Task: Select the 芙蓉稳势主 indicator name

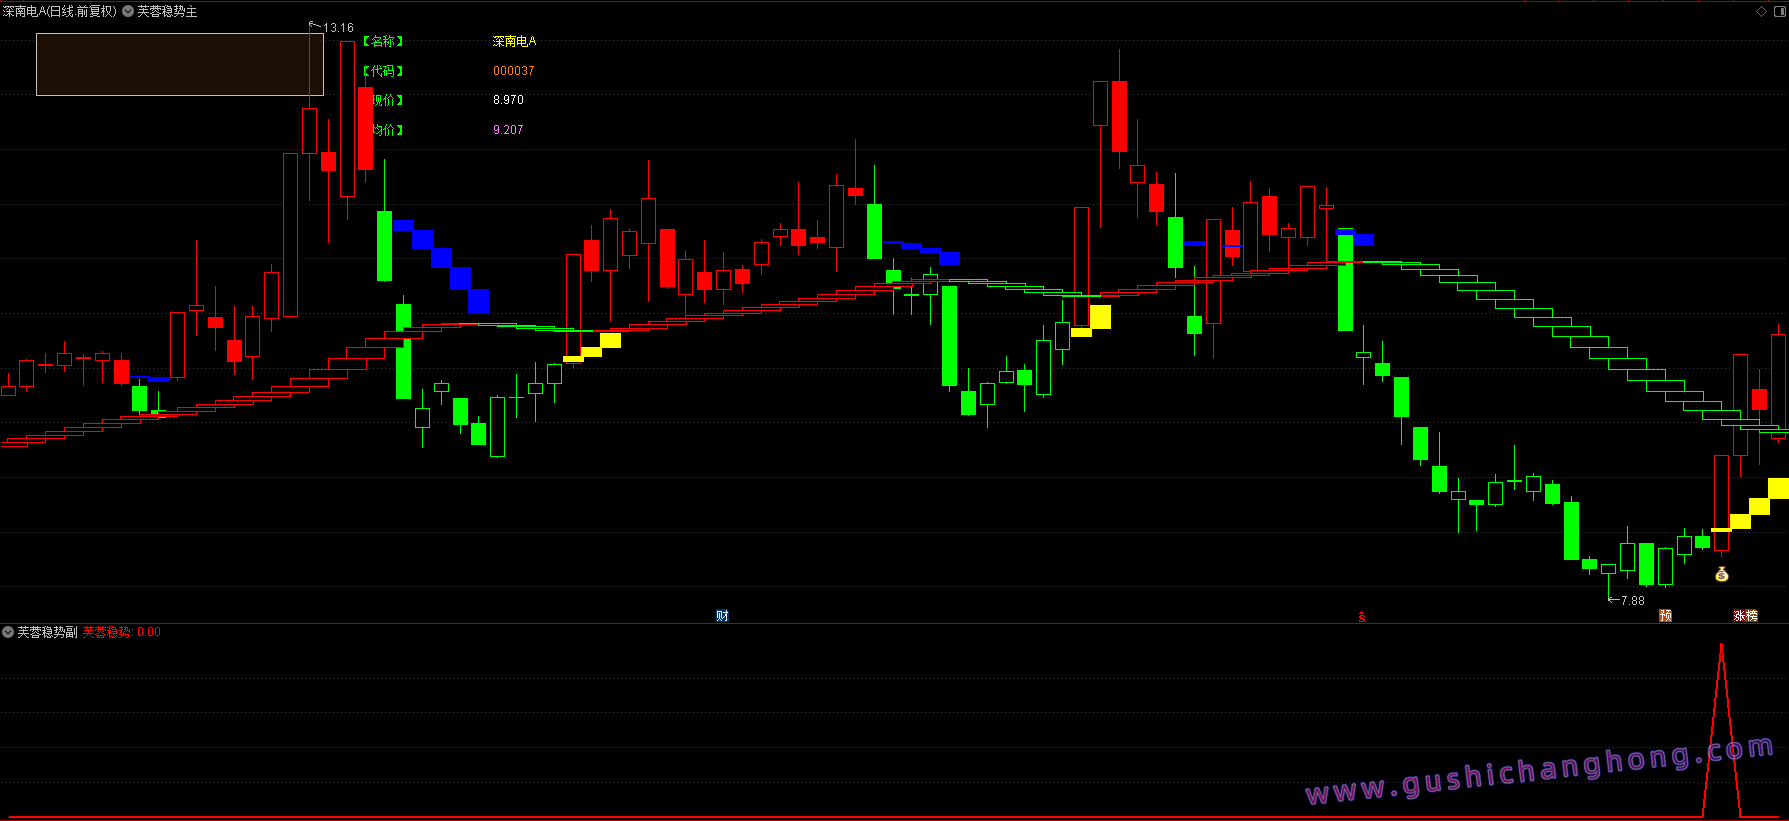Action: pos(167,11)
